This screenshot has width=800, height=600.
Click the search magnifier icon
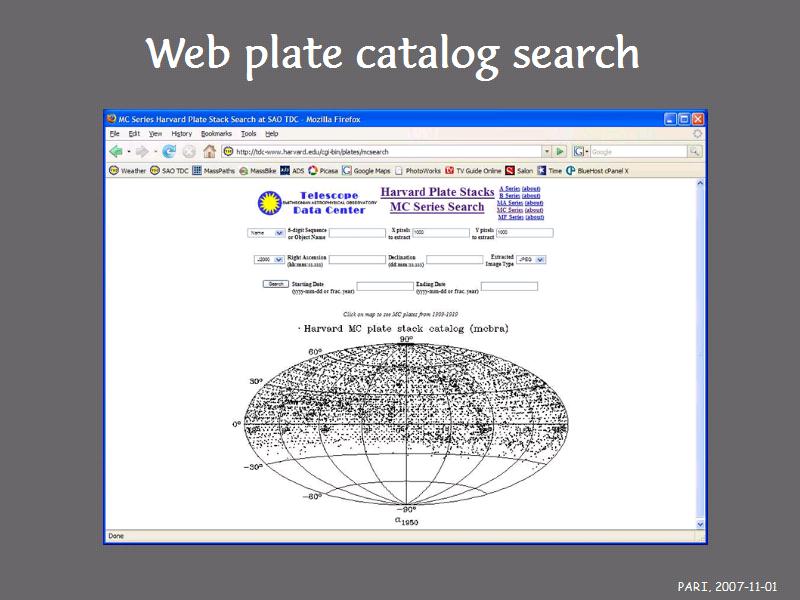[694, 152]
